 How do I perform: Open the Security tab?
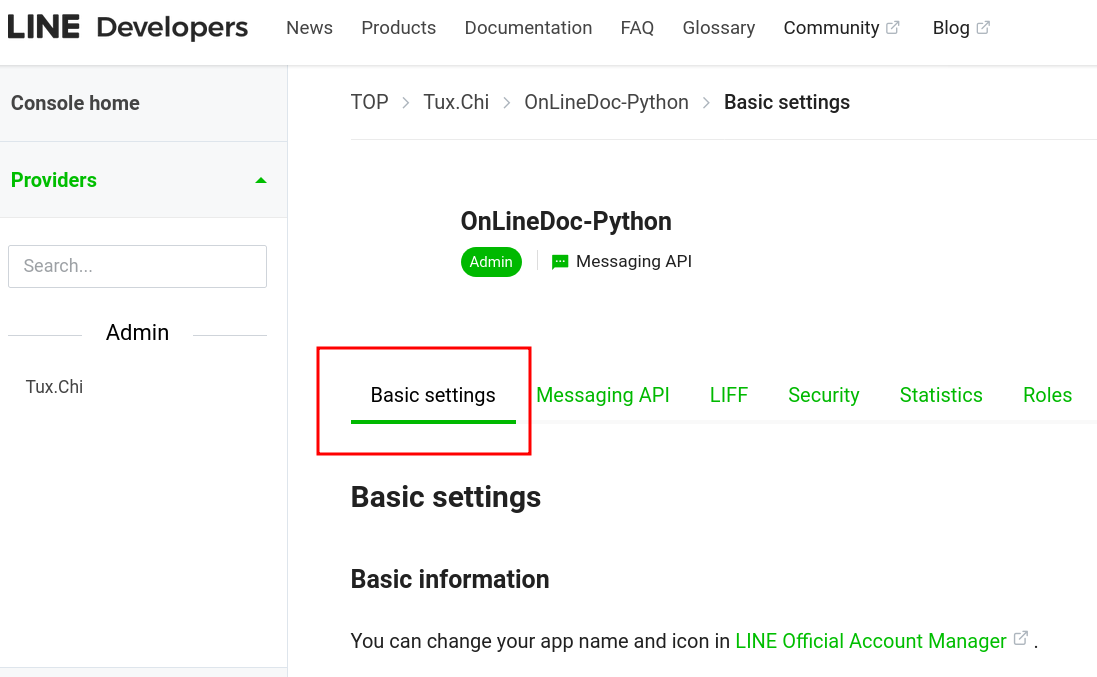click(x=823, y=395)
